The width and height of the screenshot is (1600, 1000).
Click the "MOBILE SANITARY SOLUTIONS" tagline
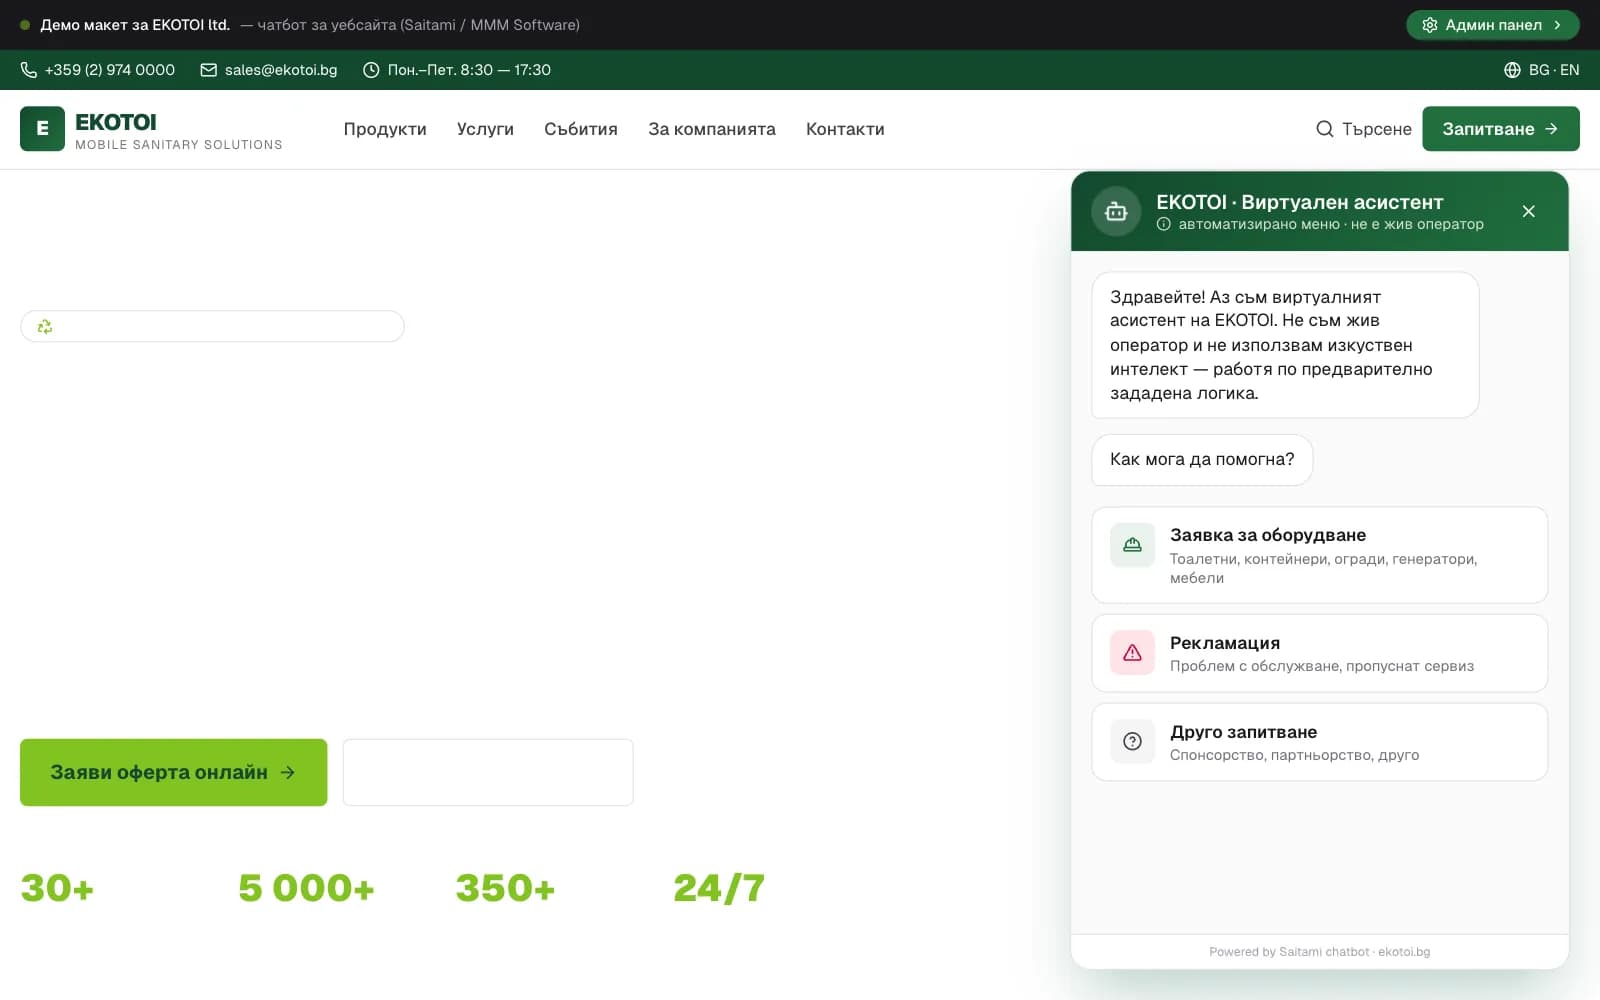179,145
